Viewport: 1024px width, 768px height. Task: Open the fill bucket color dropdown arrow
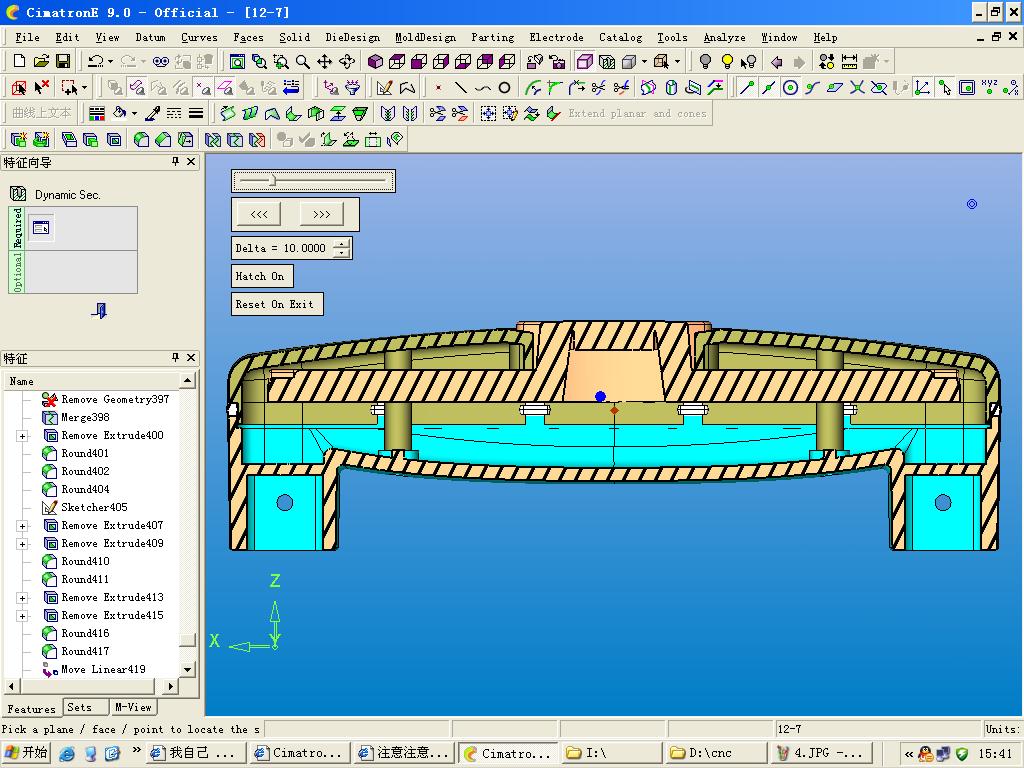point(135,114)
